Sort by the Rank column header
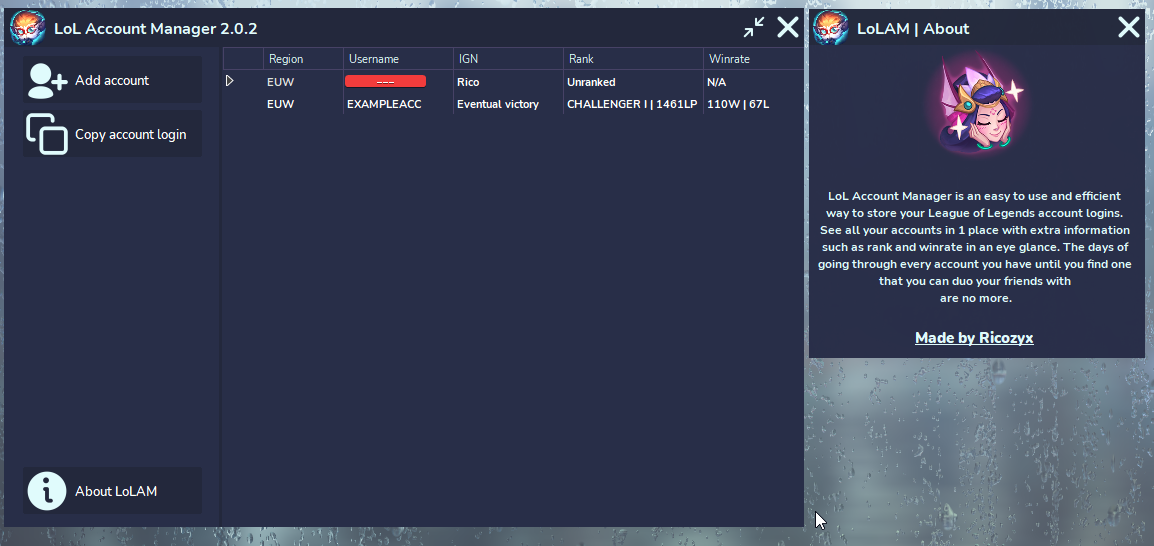 [633, 59]
